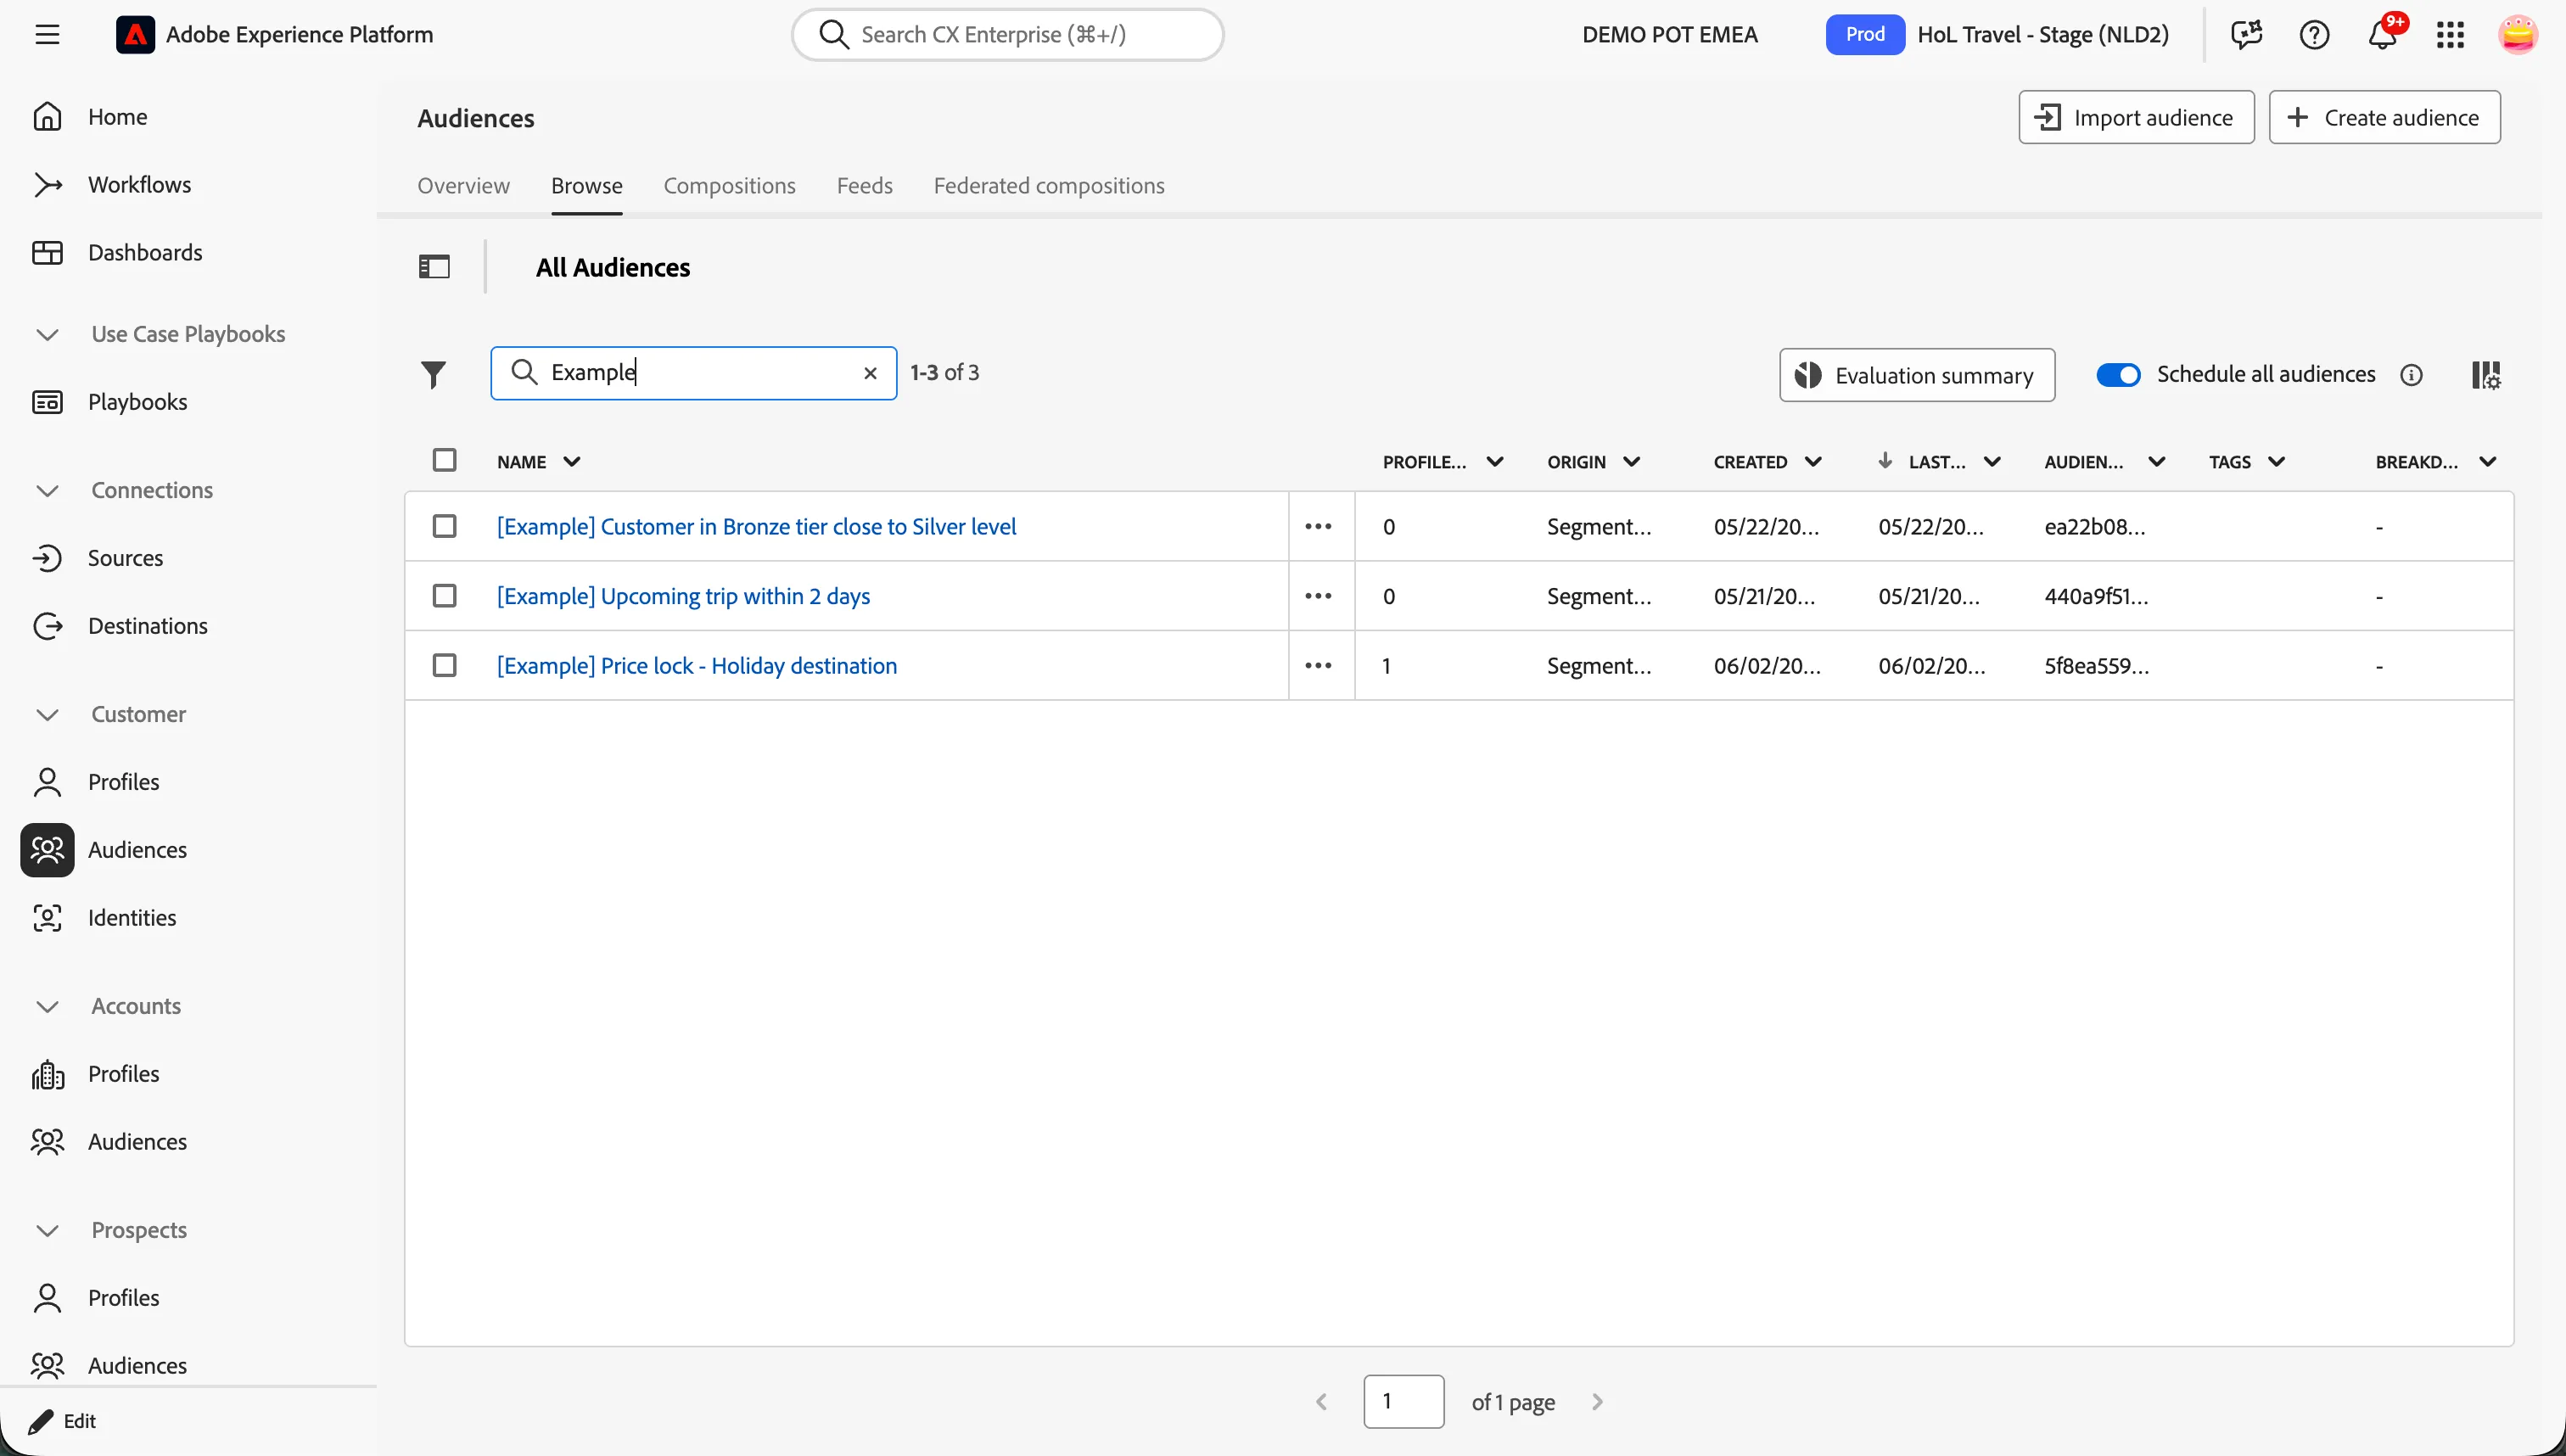Open the CREATED column dropdown
2566x1456 pixels.
pyautogui.click(x=1813, y=462)
